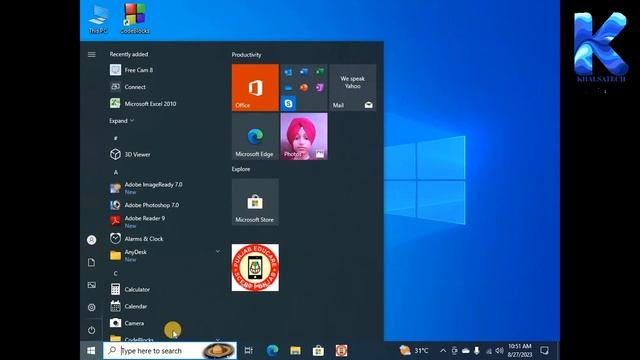Open Pictures from Start sidebar
The image size is (640, 360).
(x=91, y=285)
